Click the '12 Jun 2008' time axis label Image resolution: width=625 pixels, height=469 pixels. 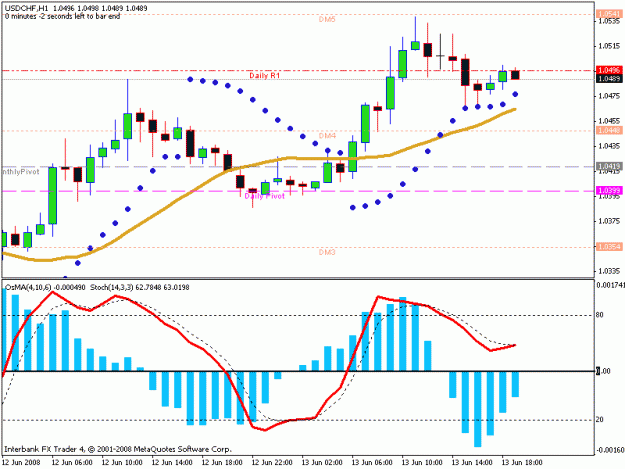(x=21, y=463)
